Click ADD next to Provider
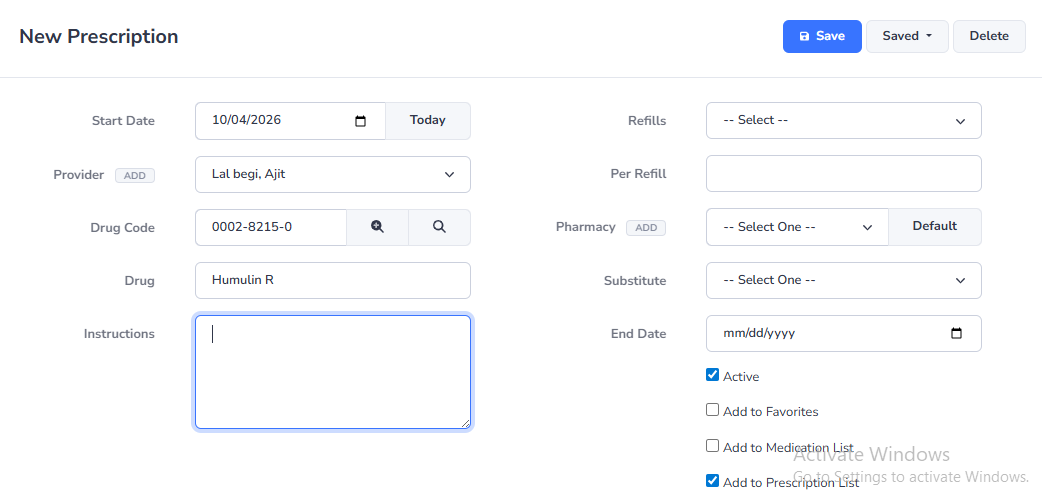The image size is (1042, 492). (x=134, y=175)
